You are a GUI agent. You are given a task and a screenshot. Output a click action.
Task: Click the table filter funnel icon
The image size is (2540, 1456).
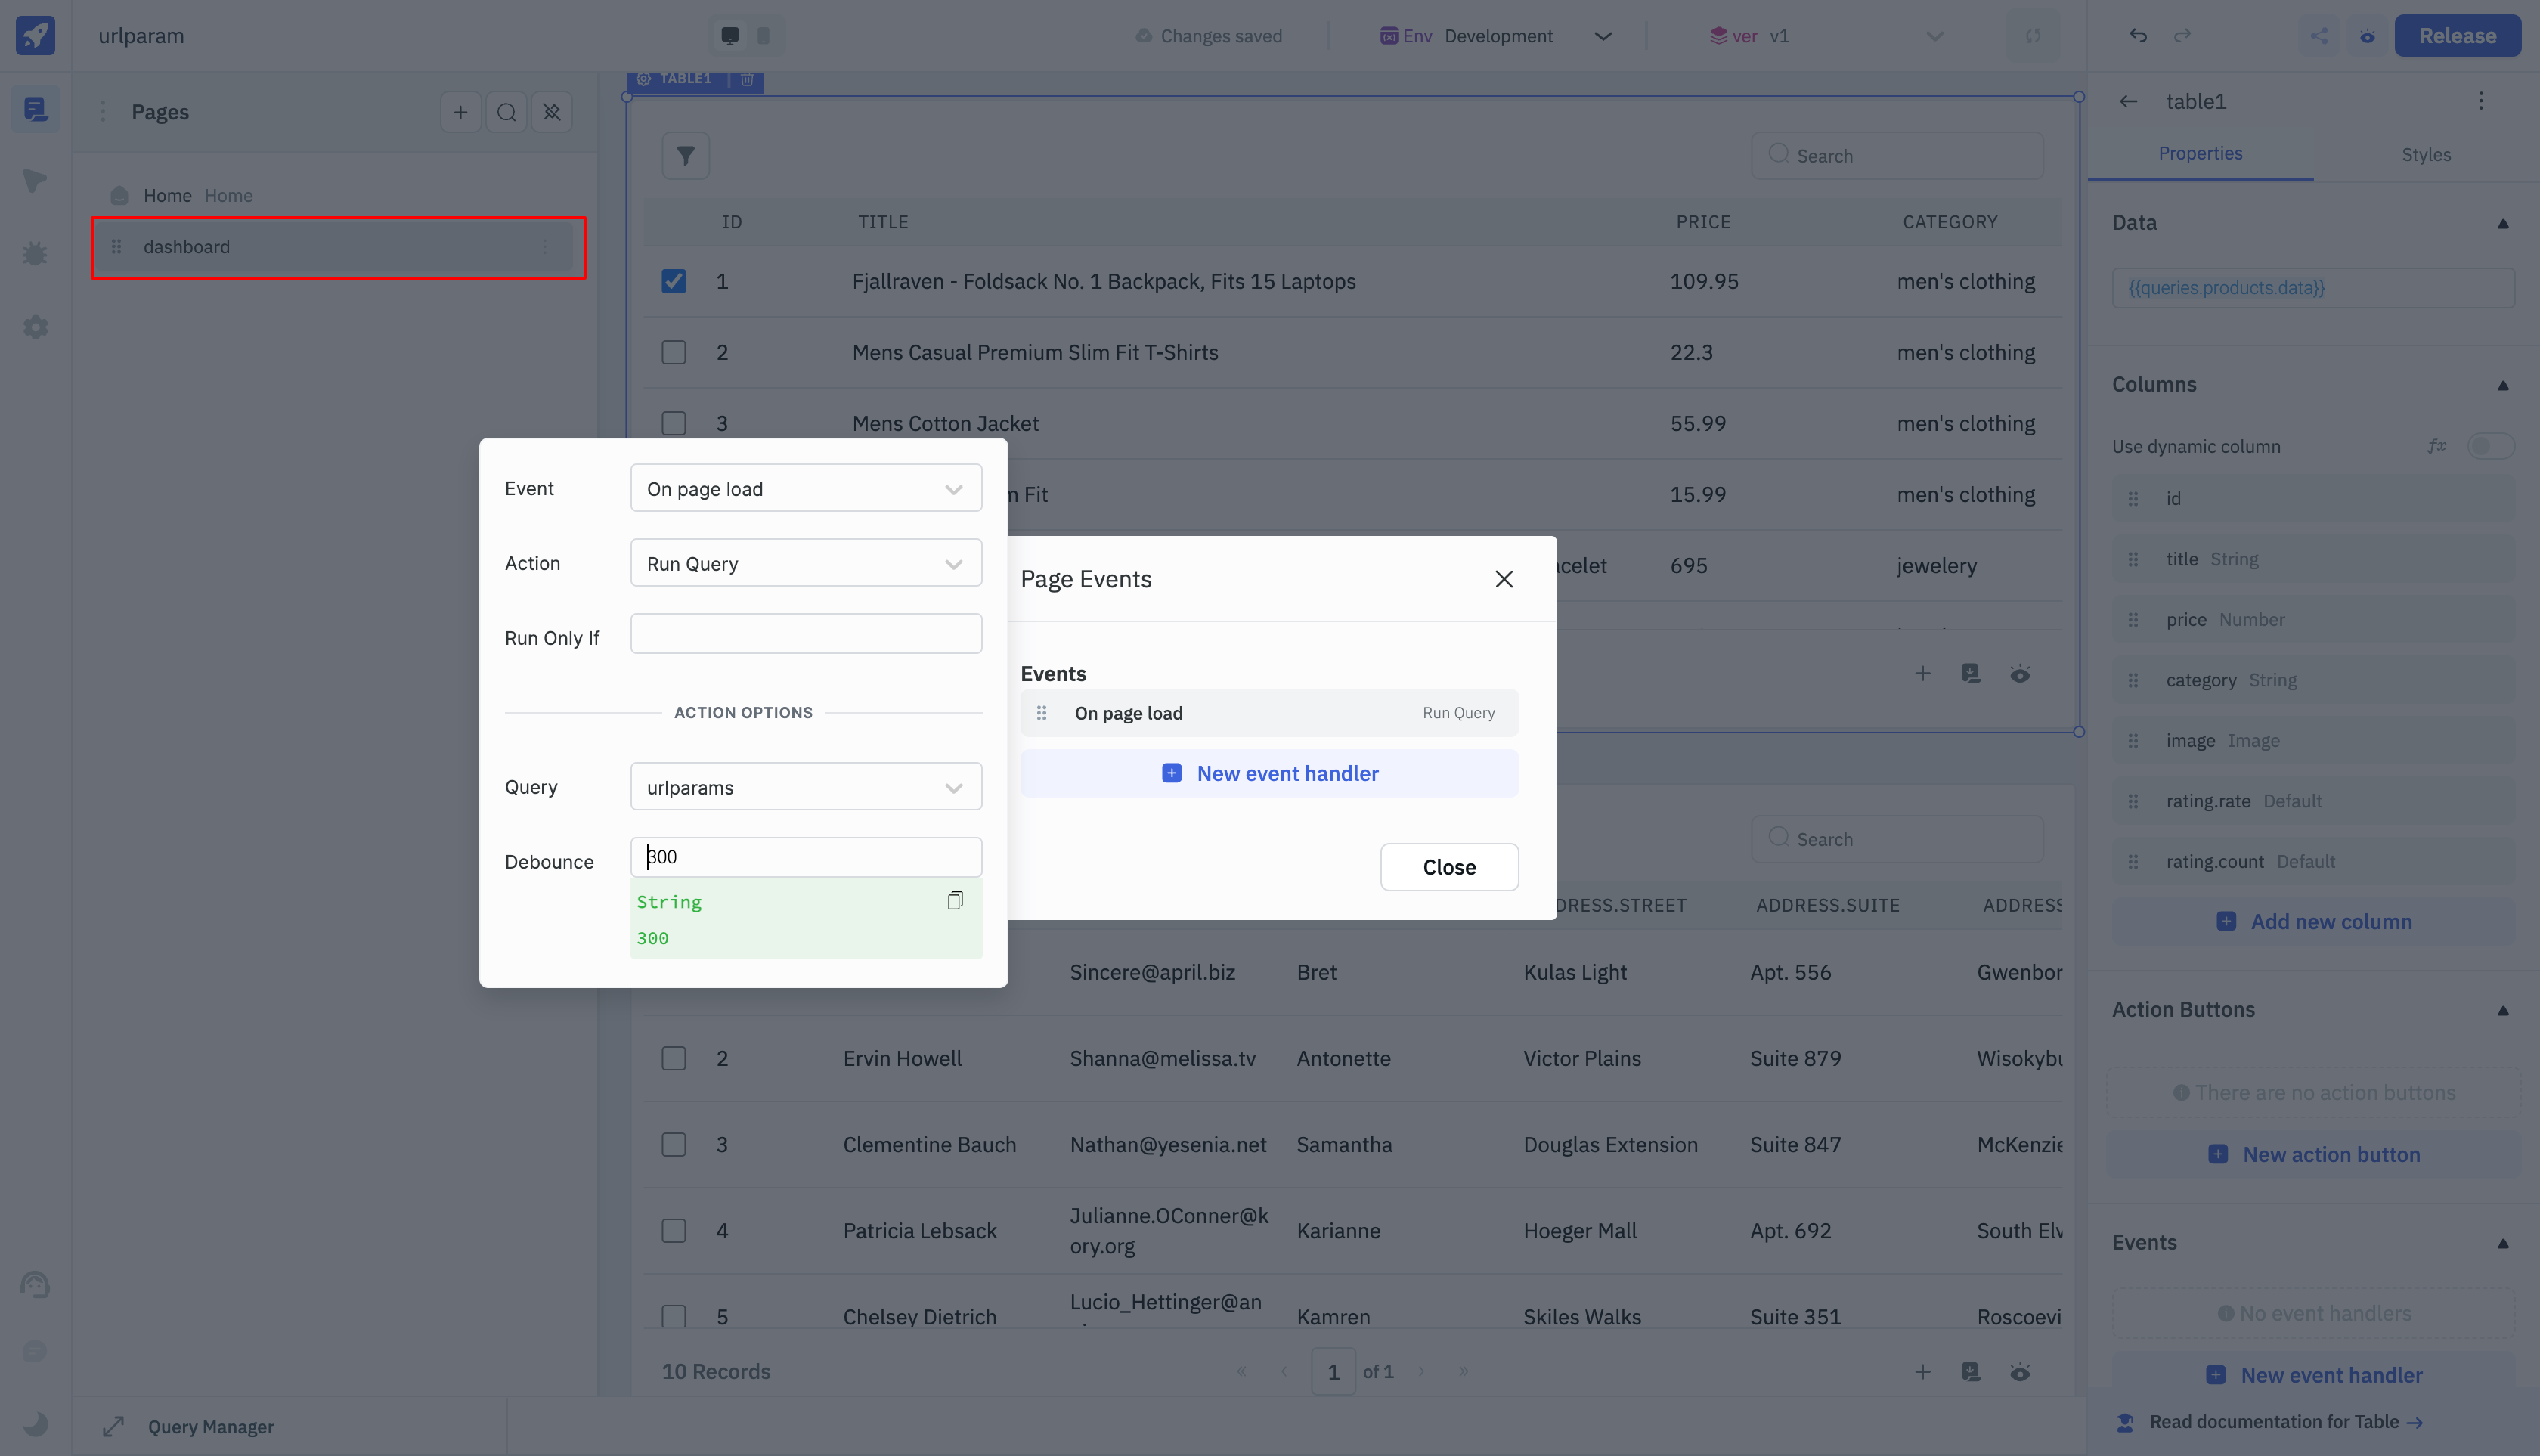[685, 156]
